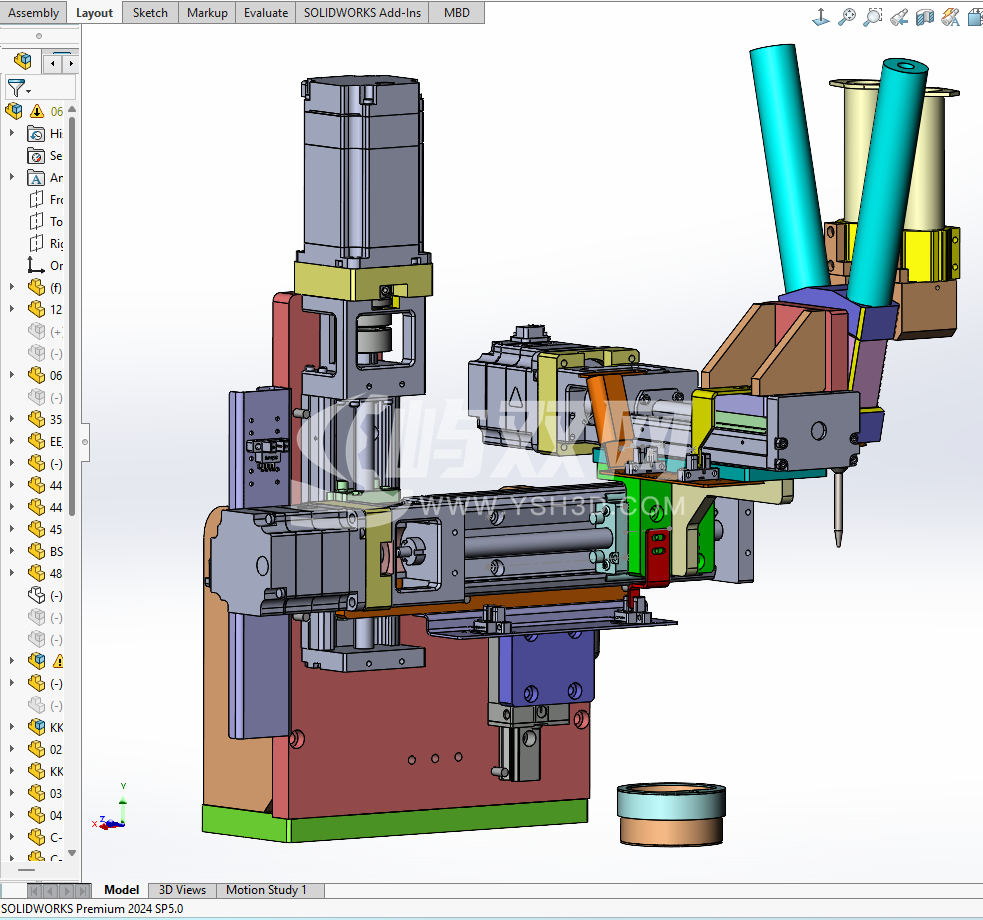Open the feature tree filter dropdown
983x920 pixels.
19,88
